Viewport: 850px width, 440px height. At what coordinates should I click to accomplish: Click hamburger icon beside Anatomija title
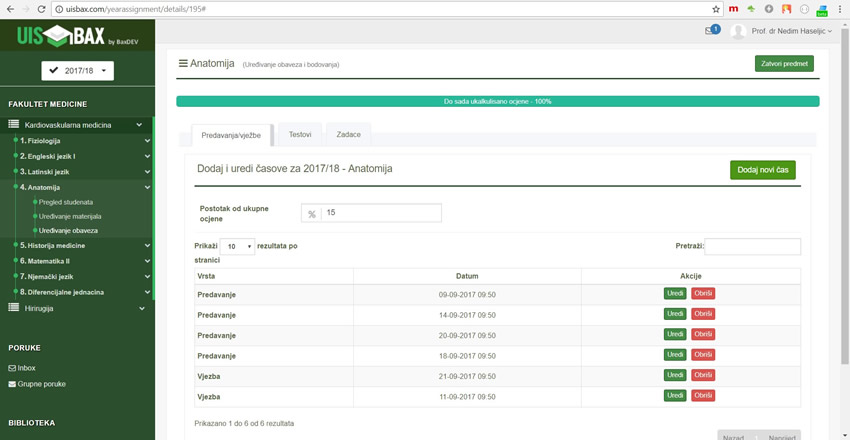click(x=183, y=63)
